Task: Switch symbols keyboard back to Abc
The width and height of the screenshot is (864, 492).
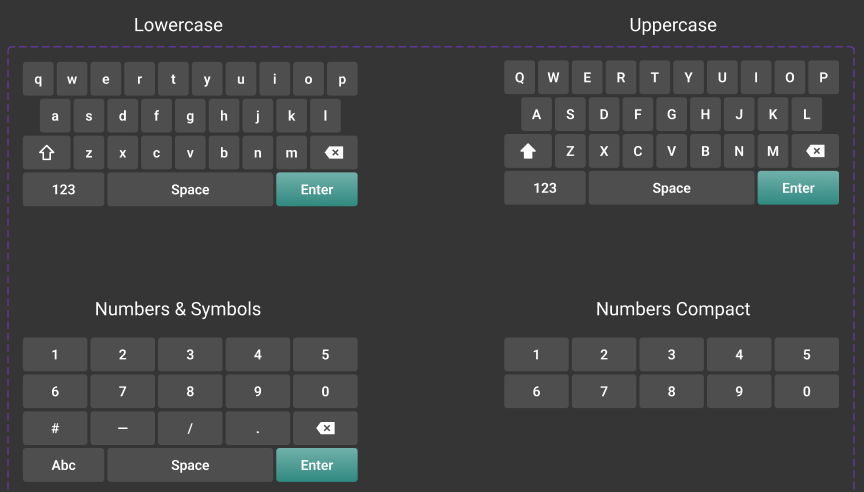Action: click(x=64, y=465)
